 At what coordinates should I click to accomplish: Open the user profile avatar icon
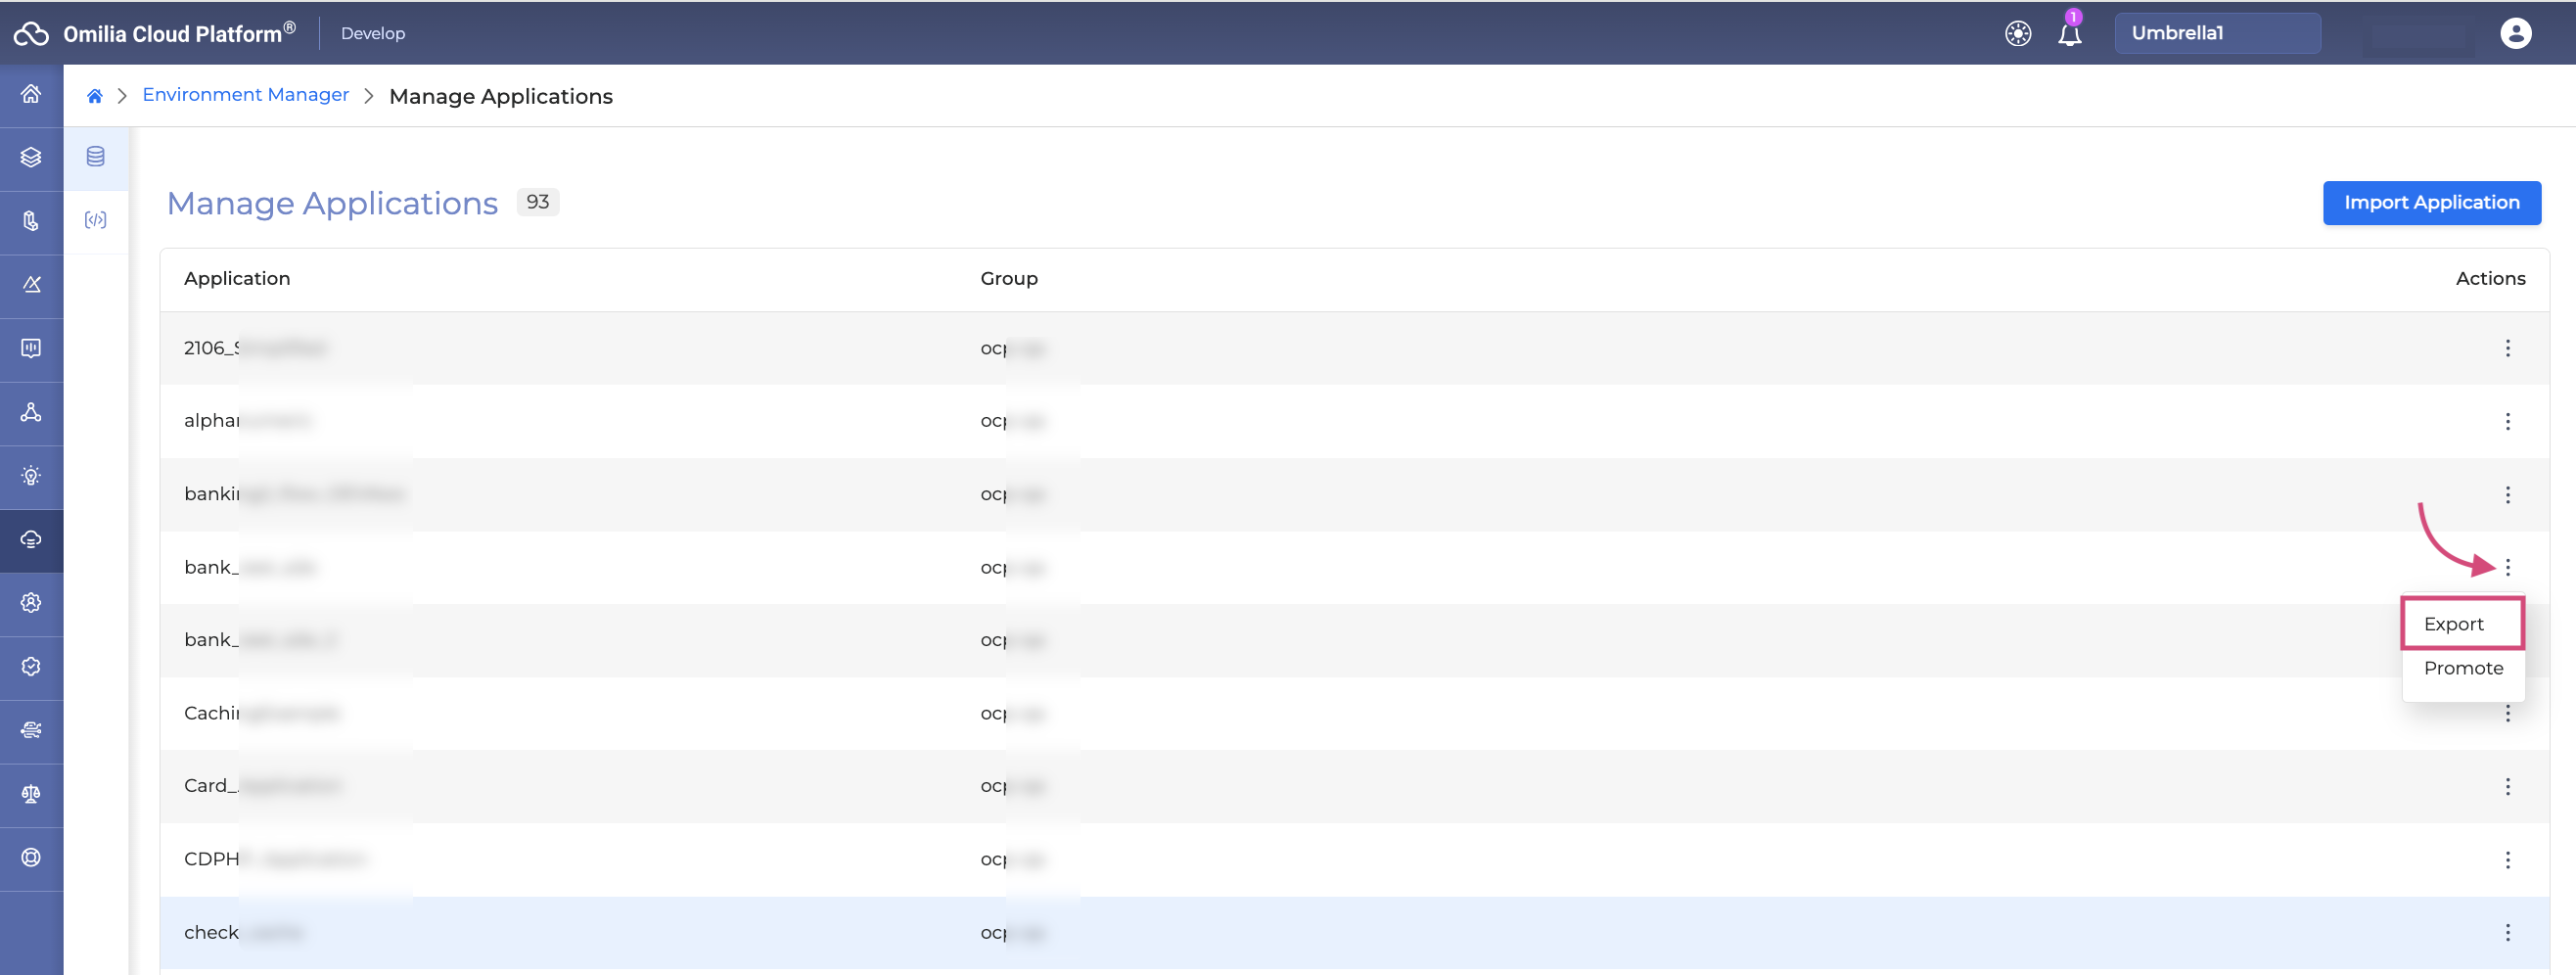click(2515, 33)
